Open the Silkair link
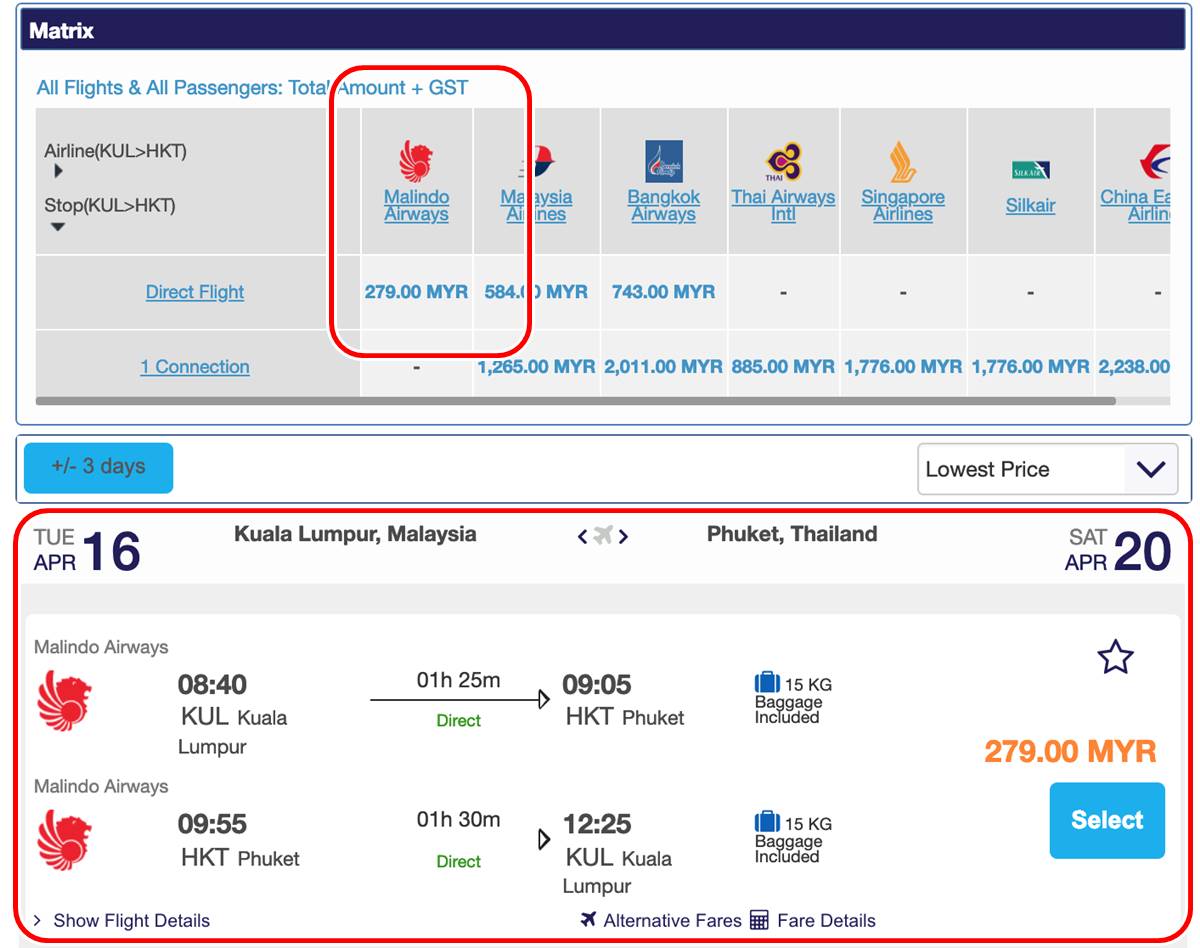 1030,205
